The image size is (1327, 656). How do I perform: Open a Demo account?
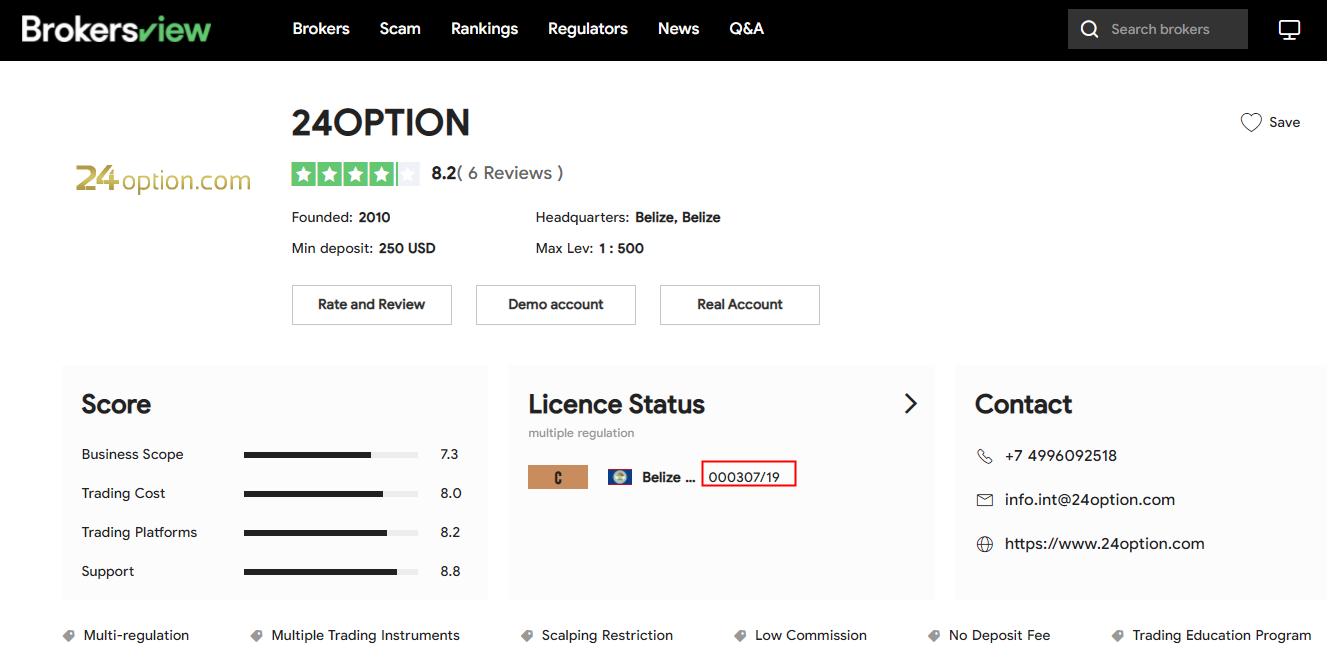pyautogui.click(x=556, y=305)
